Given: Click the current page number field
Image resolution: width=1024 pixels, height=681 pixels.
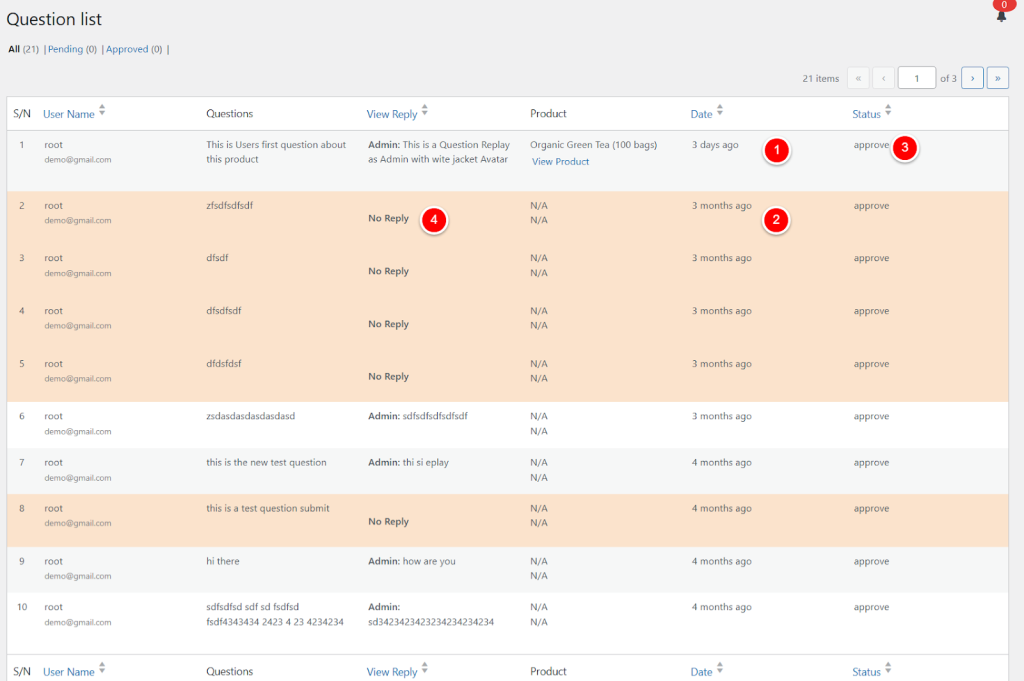Looking at the screenshot, I should 916,78.
